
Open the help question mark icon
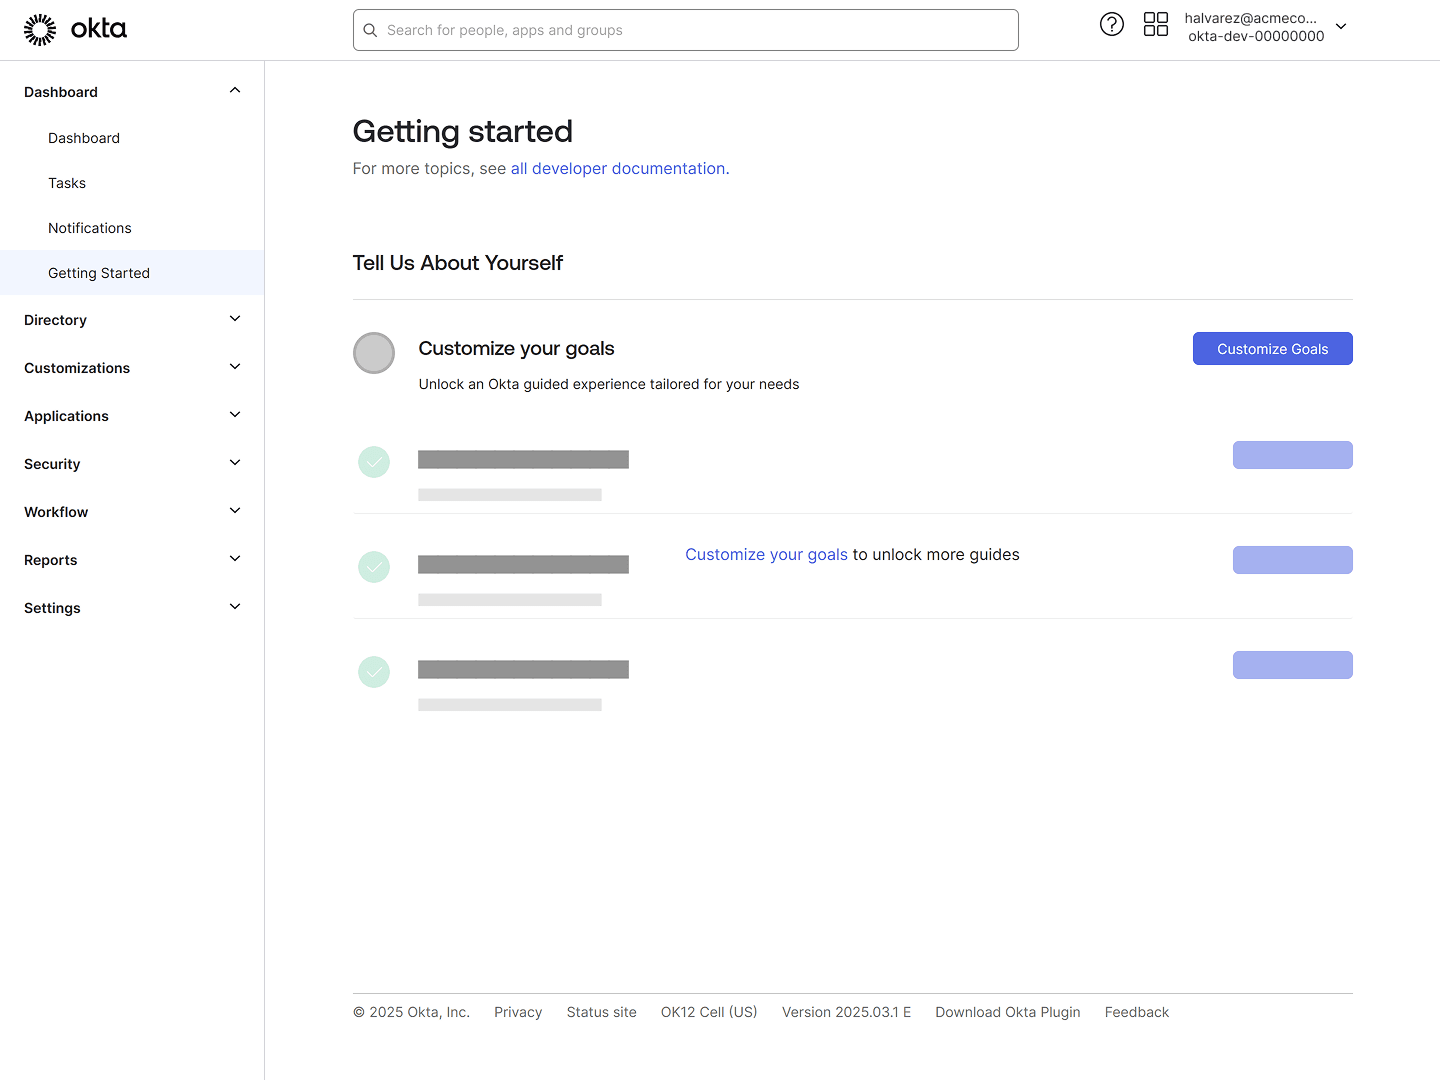tap(1112, 24)
